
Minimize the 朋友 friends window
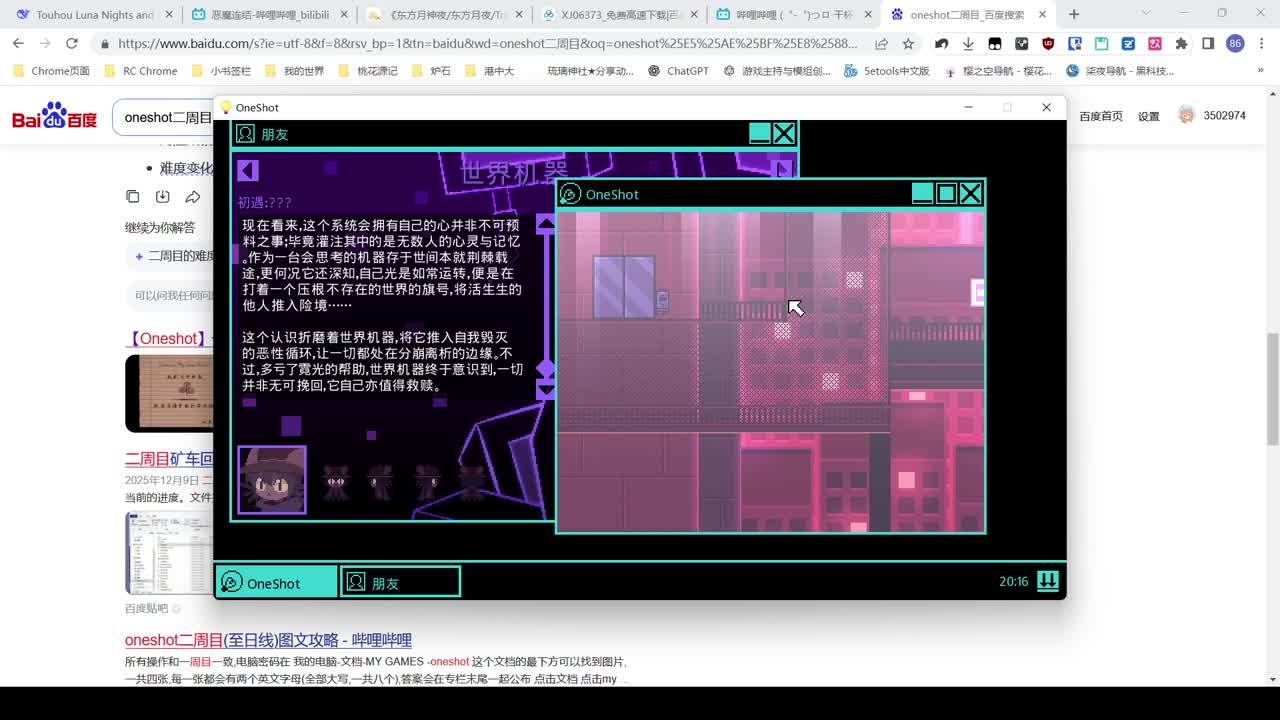click(760, 134)
